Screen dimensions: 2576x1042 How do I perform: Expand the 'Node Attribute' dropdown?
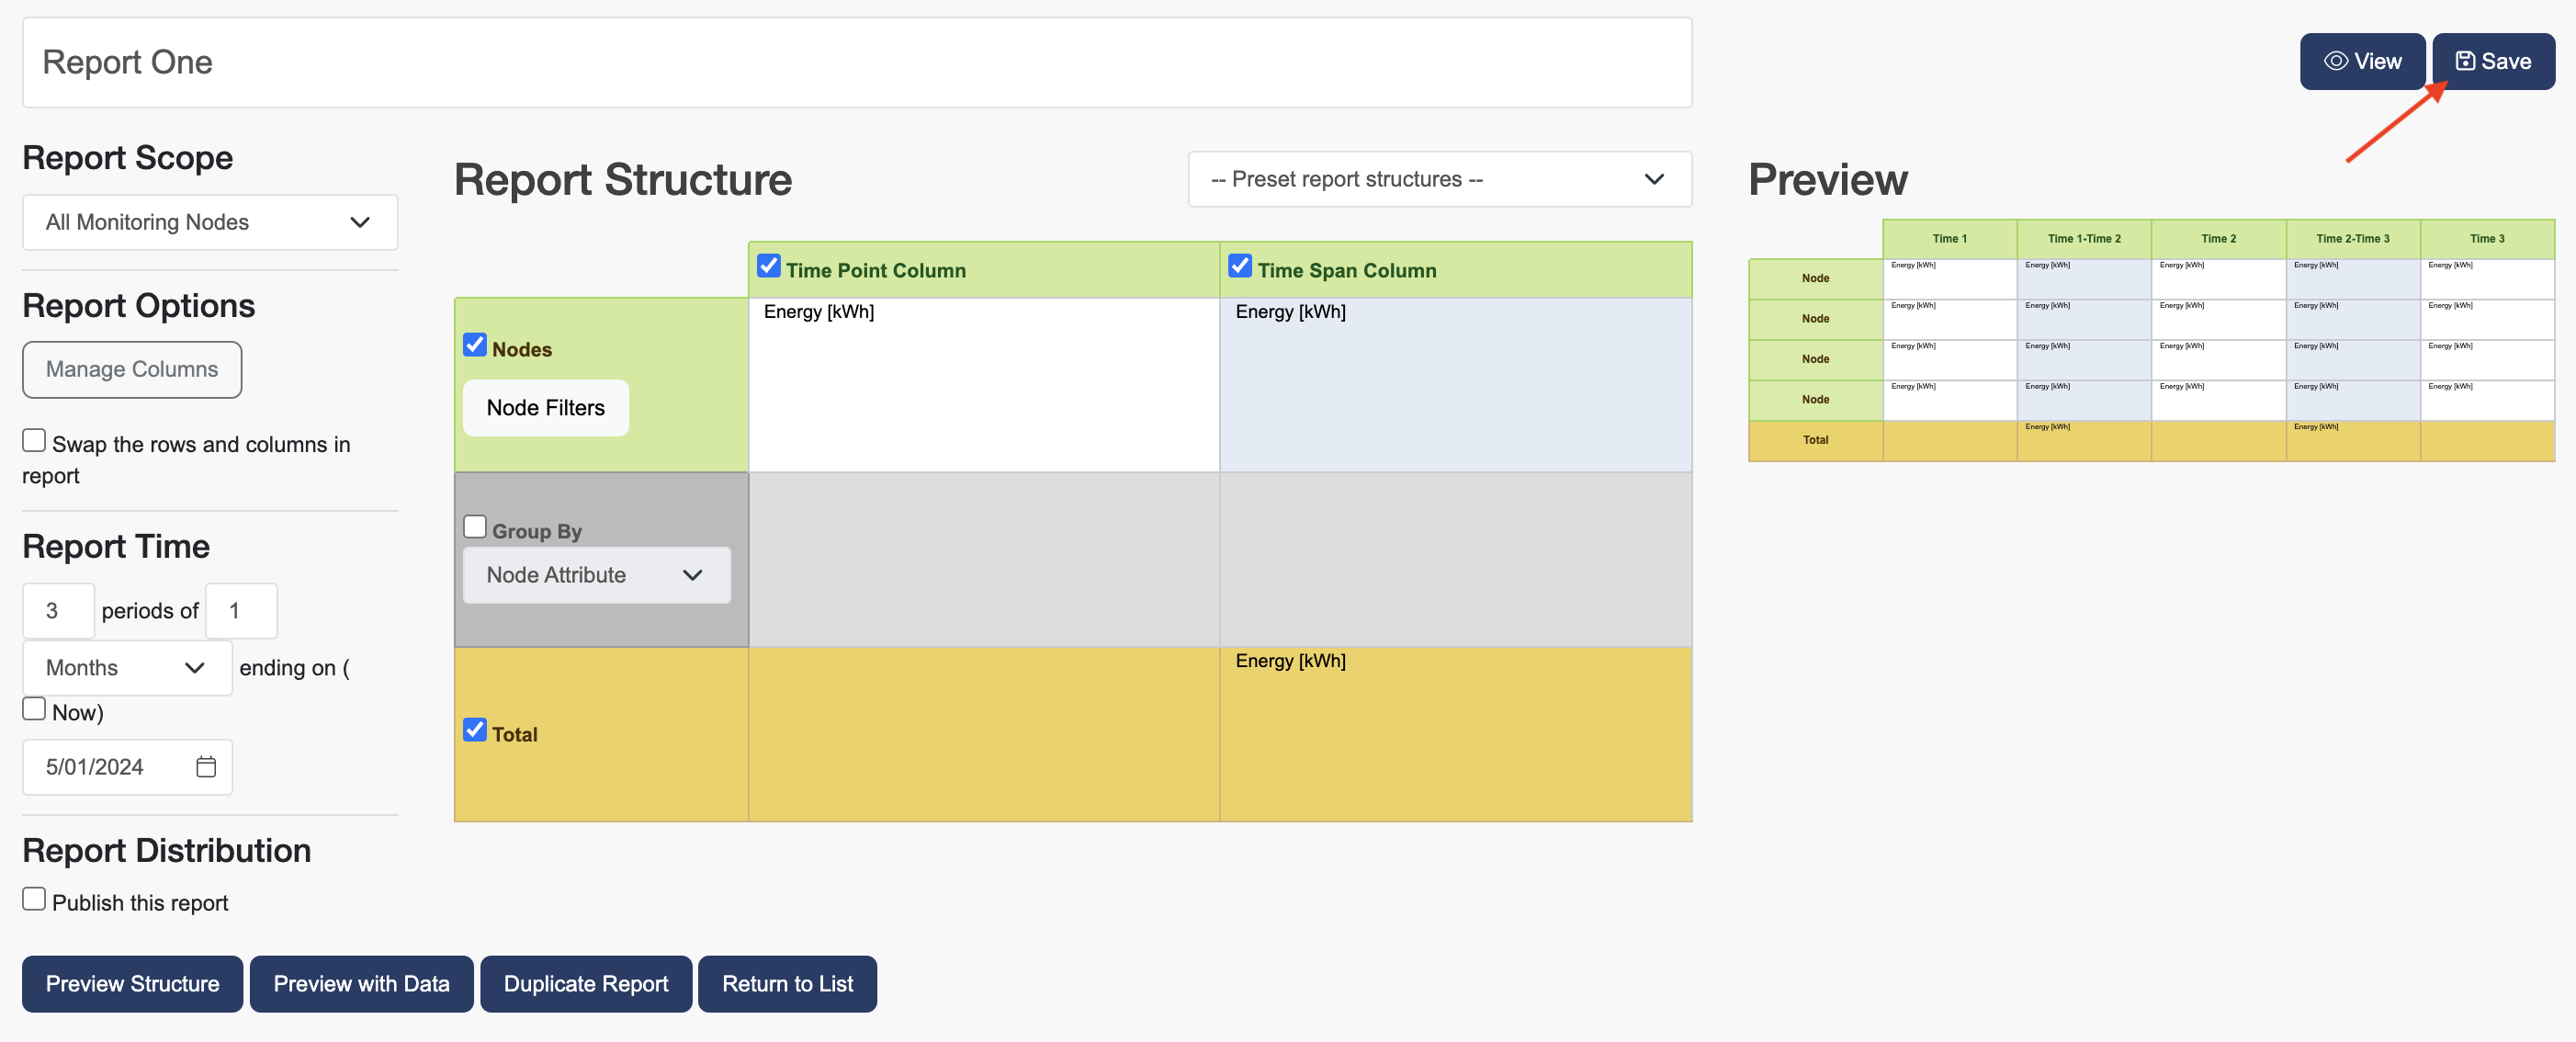pos(596,575)
